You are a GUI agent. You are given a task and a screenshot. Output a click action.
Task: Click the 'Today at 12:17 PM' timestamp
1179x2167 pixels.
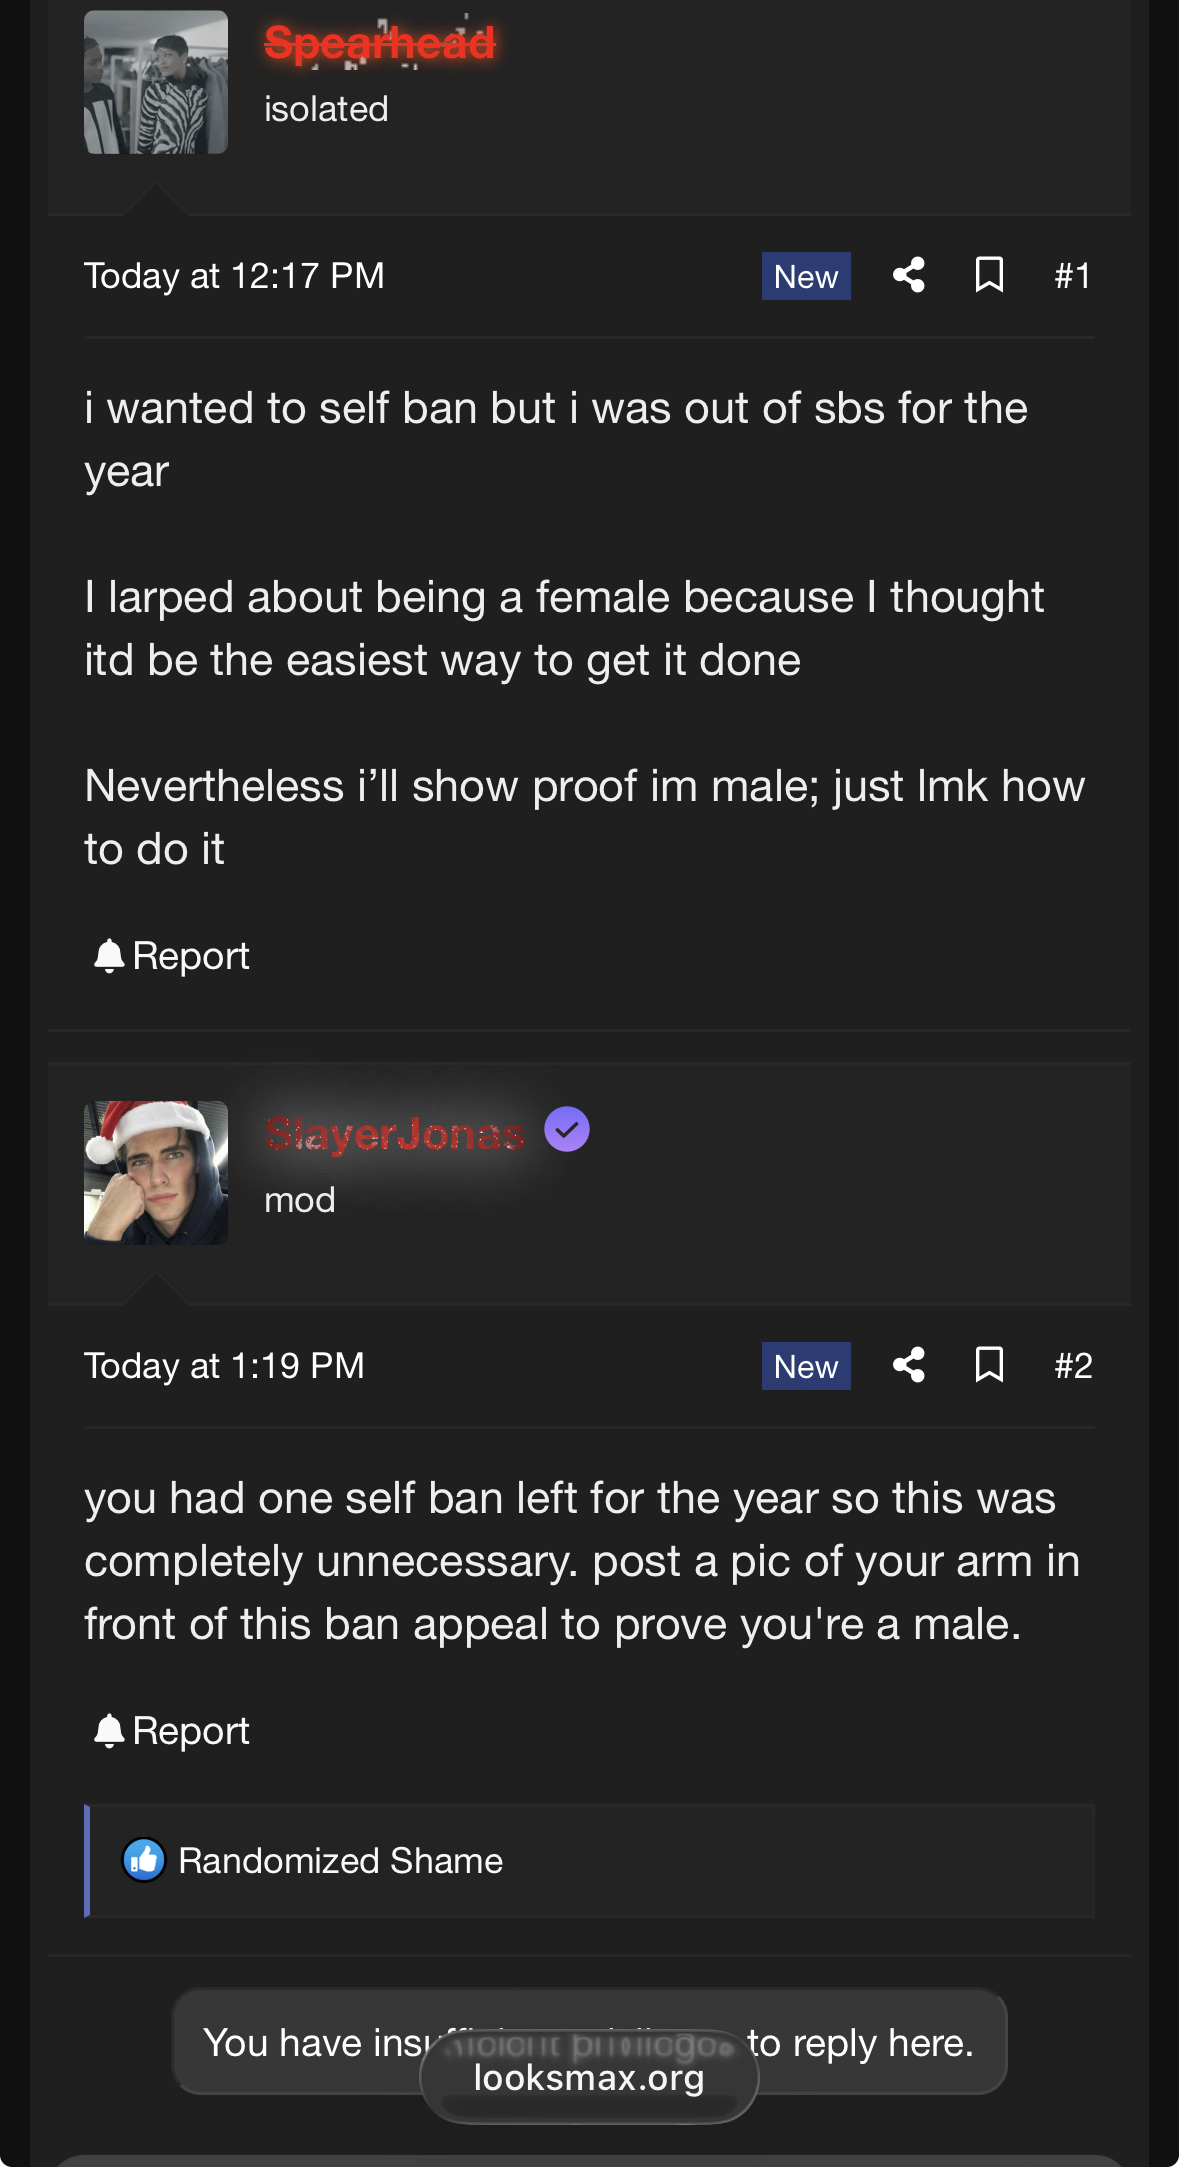(x=234, y=276)
